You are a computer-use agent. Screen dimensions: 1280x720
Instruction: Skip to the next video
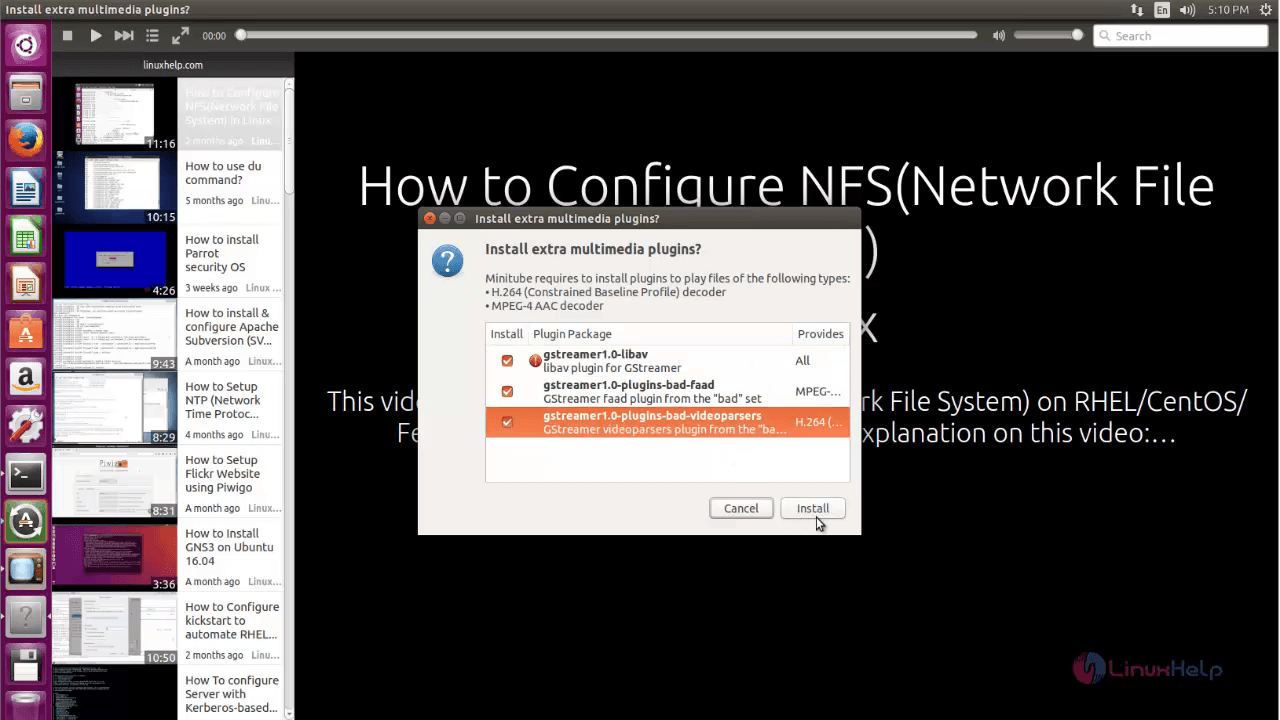point(124,36)
